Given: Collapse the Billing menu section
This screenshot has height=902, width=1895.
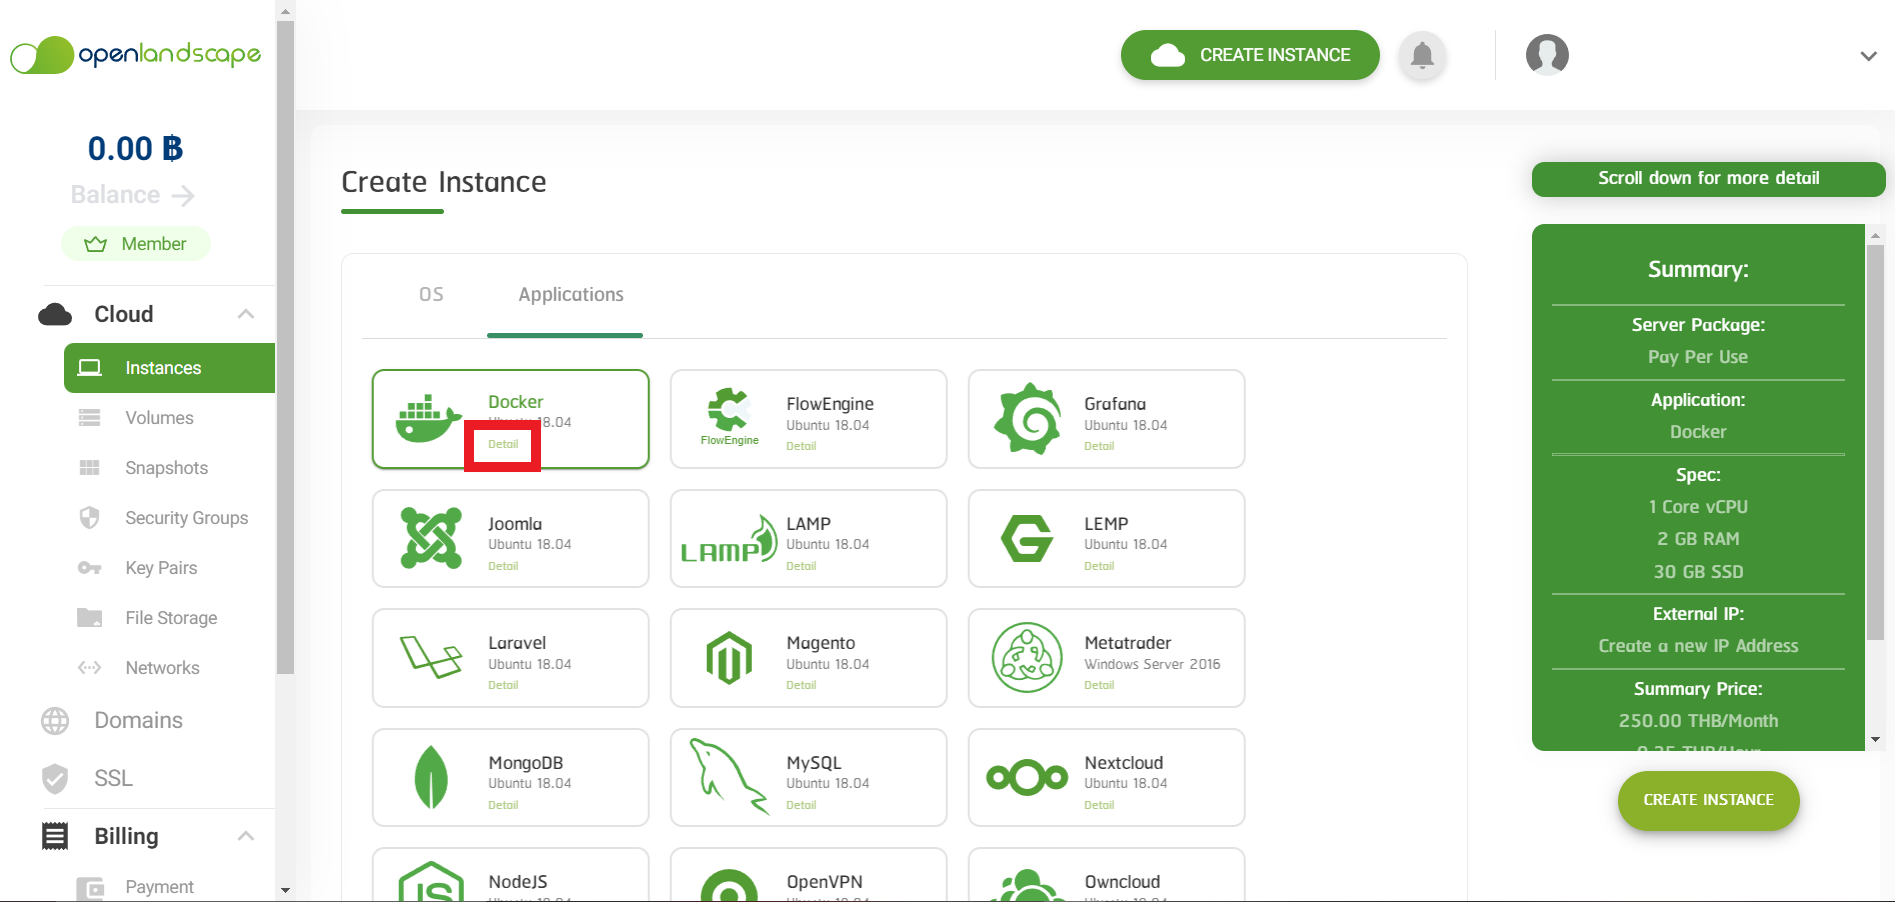Looking at the screenshot, I should click(246, 836).
